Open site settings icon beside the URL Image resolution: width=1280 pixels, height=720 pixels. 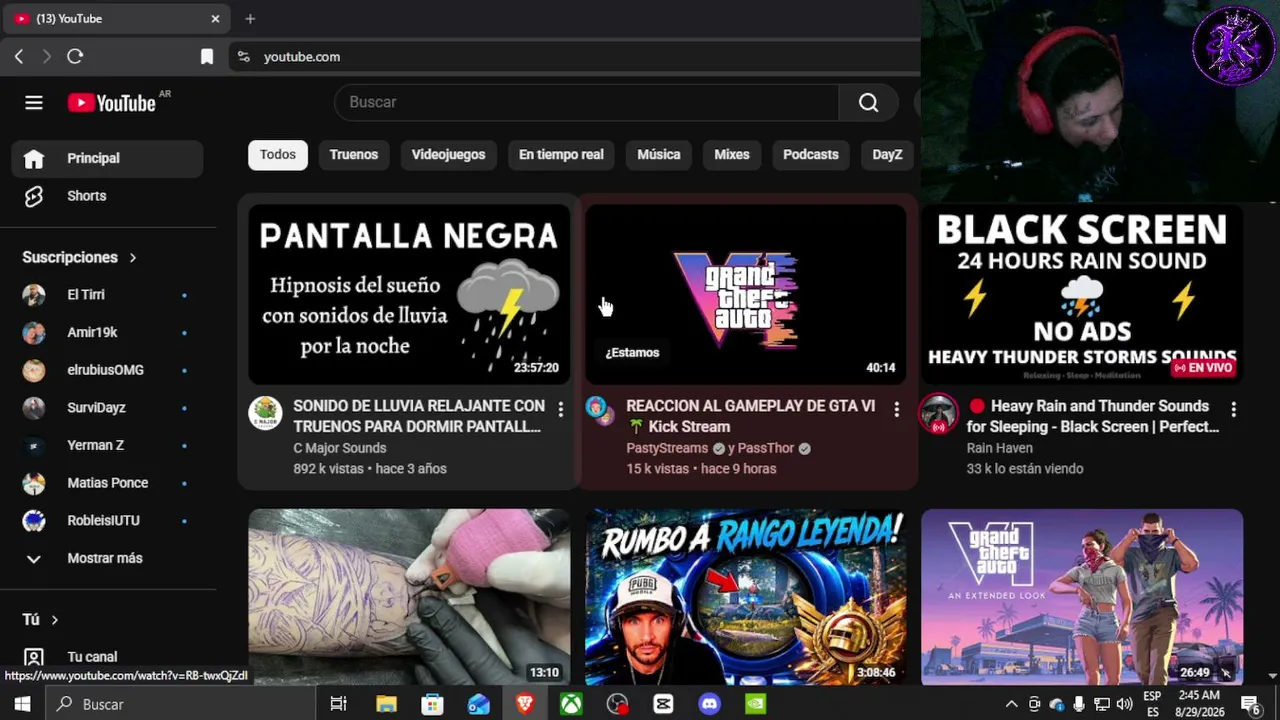click(x=243, y=57)
